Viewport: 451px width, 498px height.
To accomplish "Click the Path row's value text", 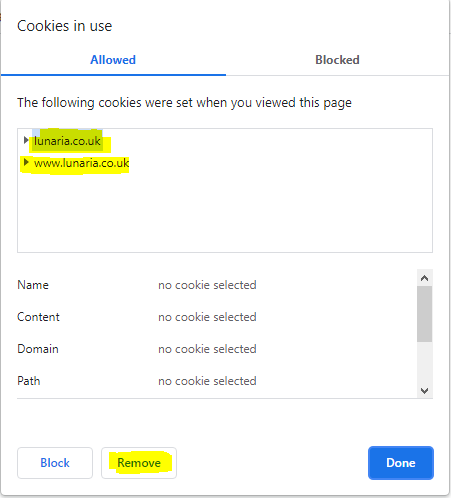I will click(207, 381).
